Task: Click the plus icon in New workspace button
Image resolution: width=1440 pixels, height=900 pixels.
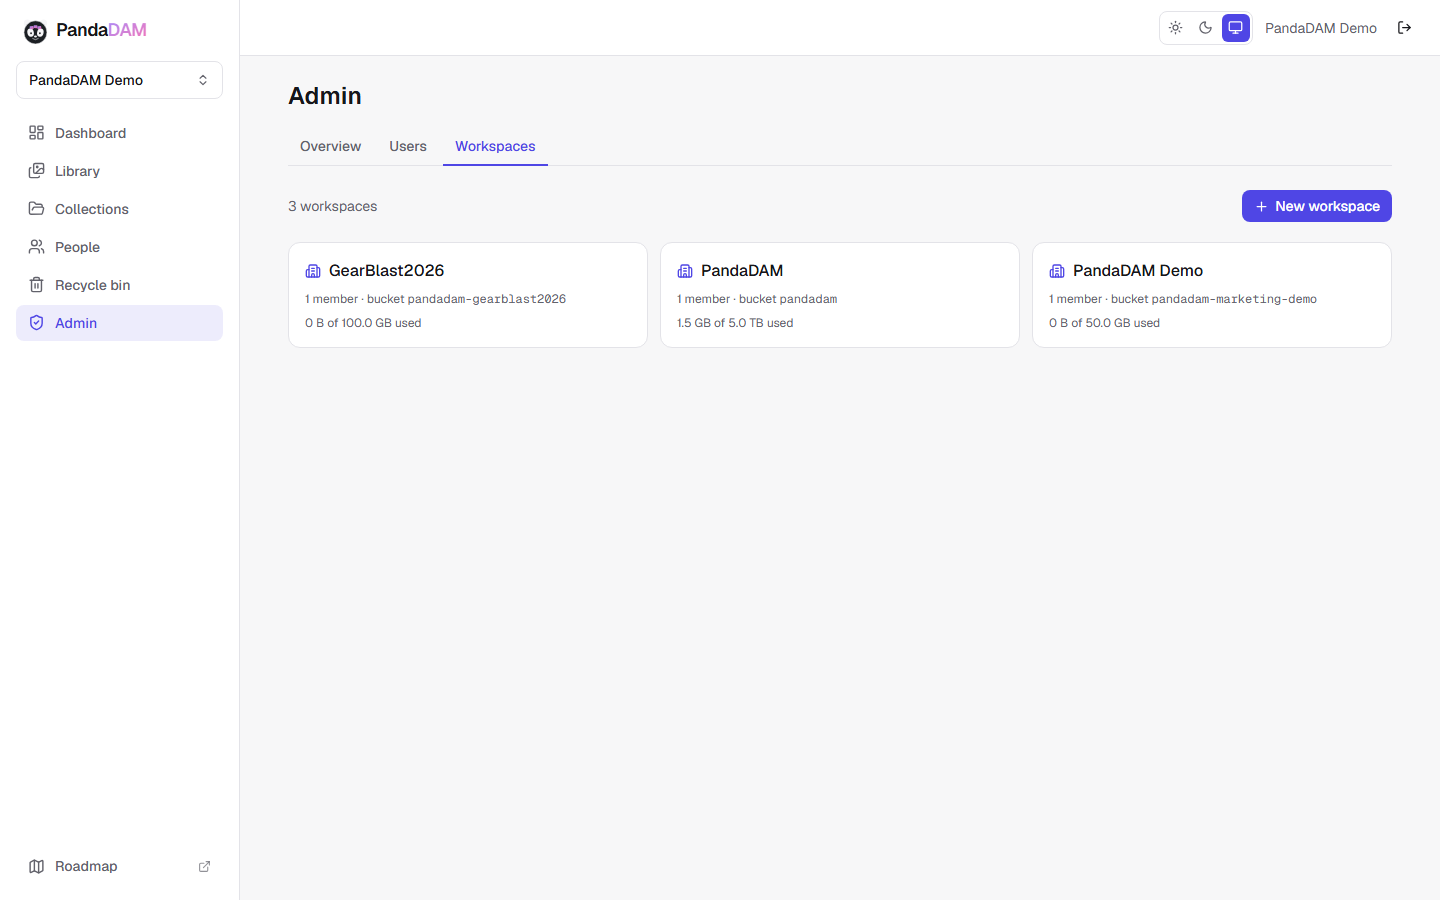Action: click(x=1262, y=206)
